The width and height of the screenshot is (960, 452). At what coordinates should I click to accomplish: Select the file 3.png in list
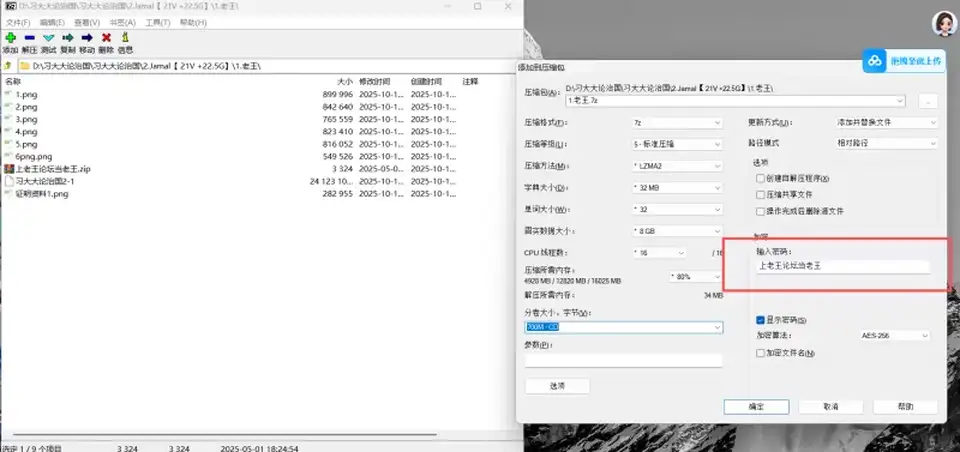(26, 119)
